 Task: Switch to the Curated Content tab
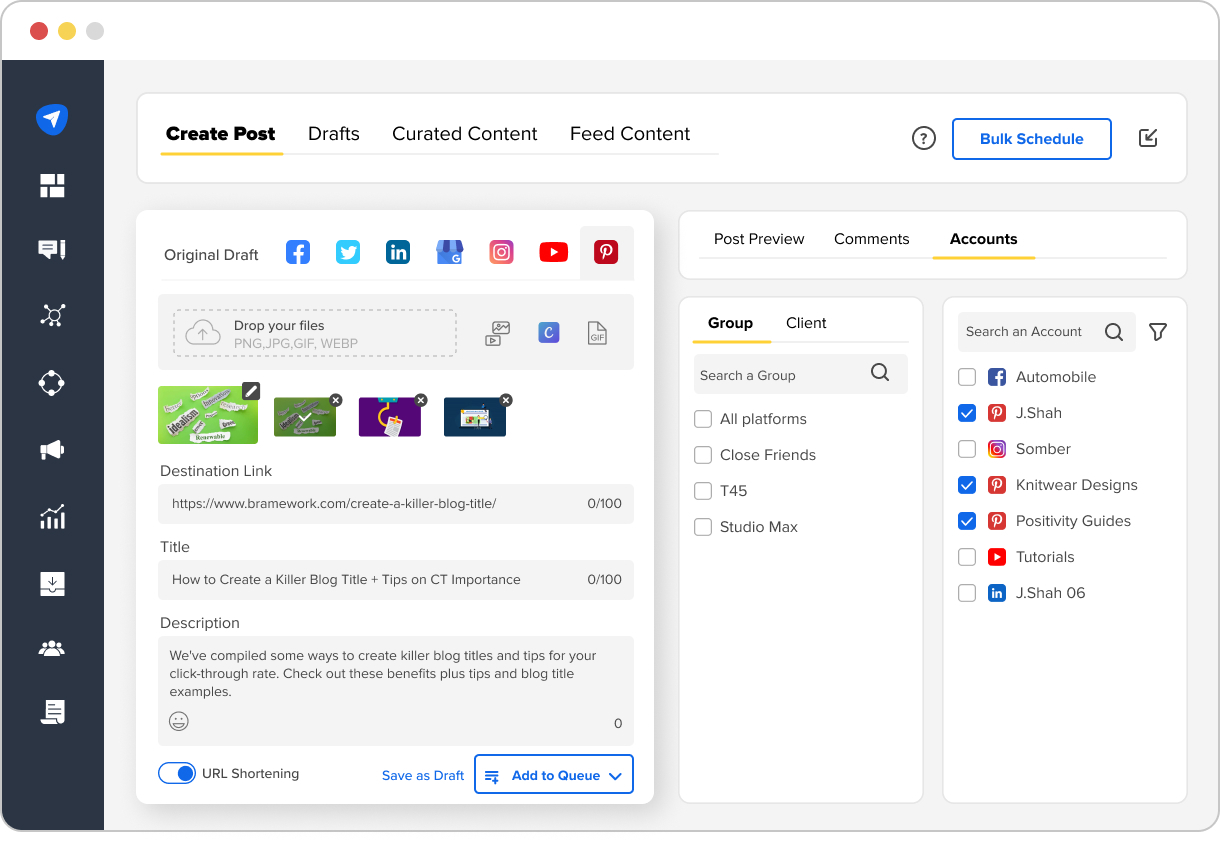(x=464, y=134)
